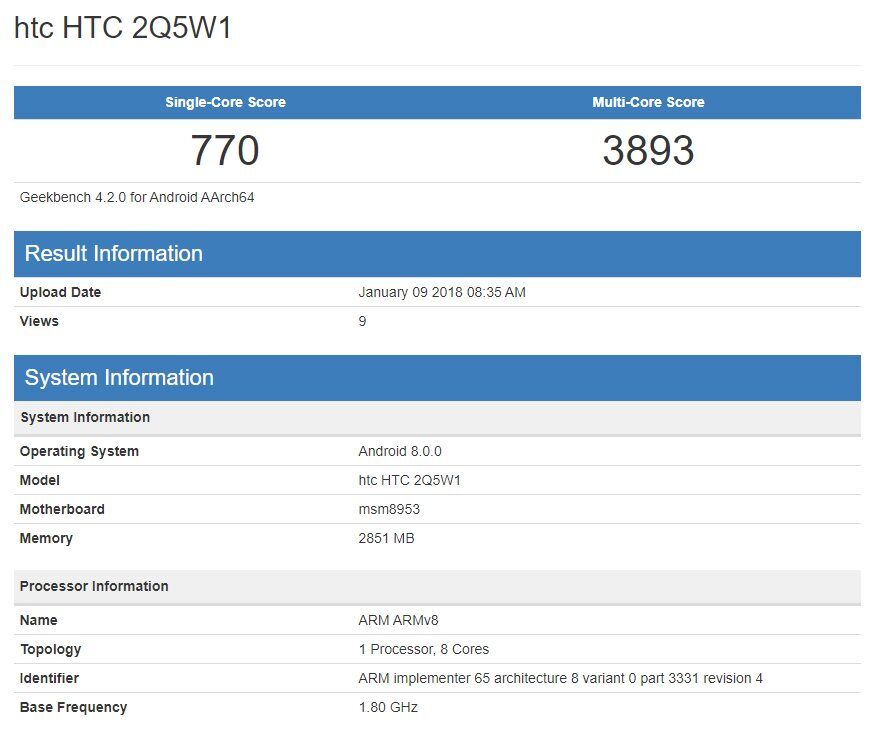Click the 2851 MB memory value
877x739 pixels.
pyautogui.click(x=386, y=538)
